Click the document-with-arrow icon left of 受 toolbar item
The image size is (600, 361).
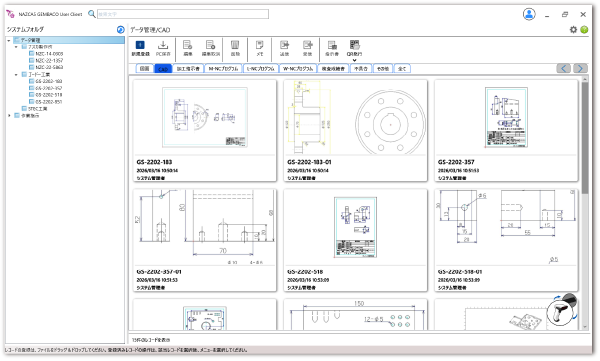[284, 45]
